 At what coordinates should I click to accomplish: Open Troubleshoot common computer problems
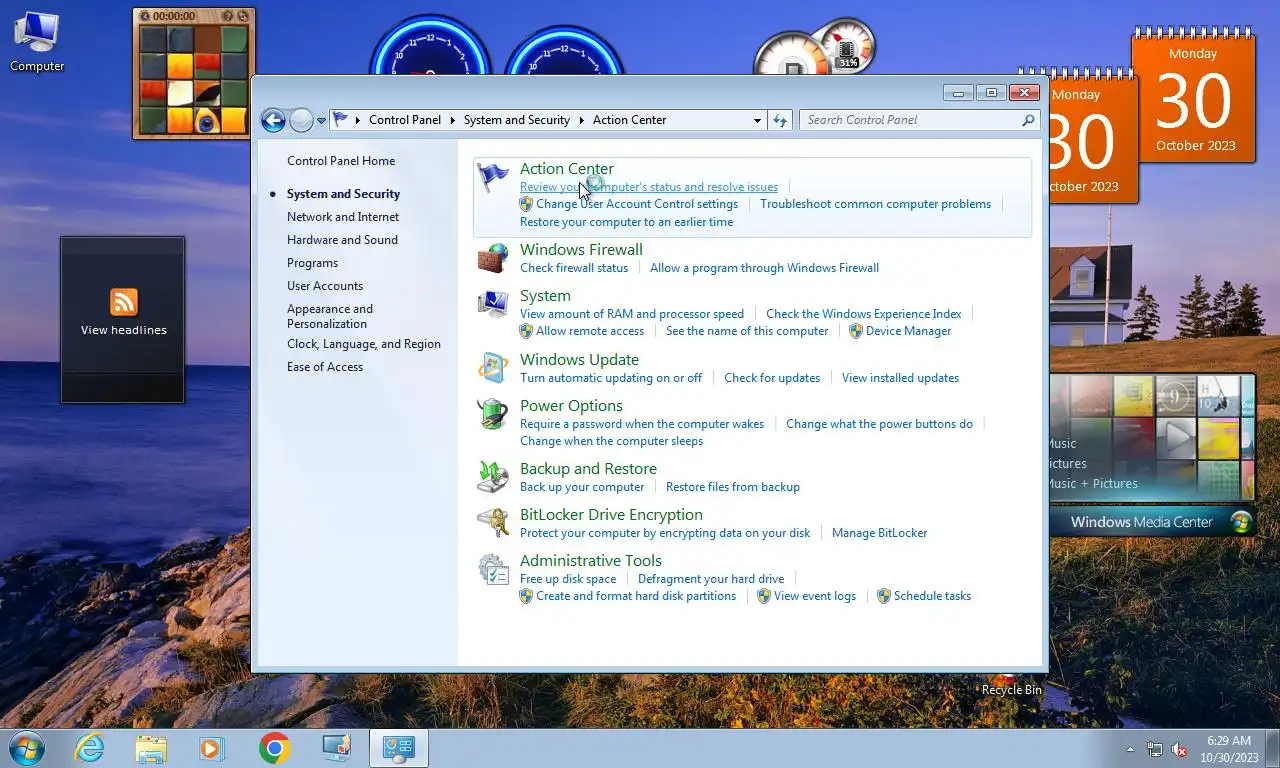click(875, 204)
